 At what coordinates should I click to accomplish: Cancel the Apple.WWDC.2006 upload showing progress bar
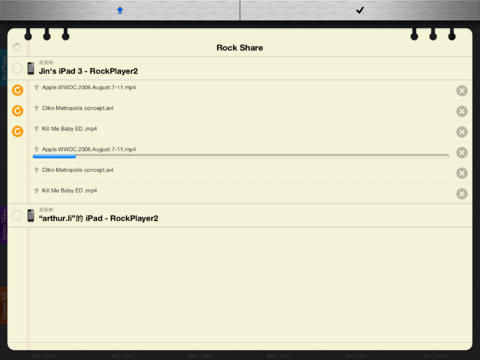(462, 153)
